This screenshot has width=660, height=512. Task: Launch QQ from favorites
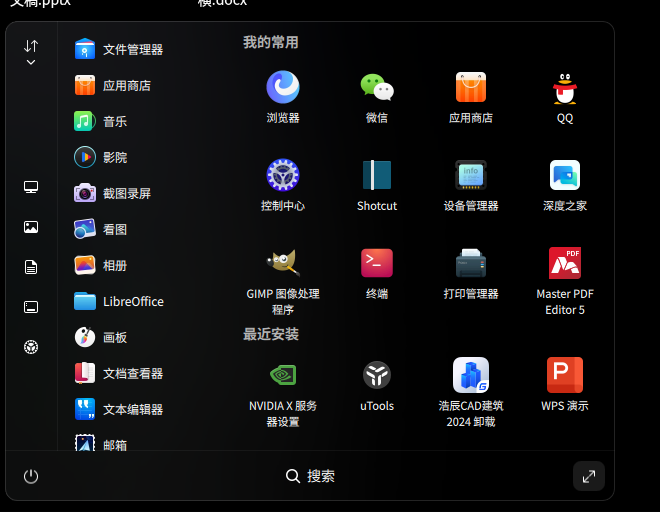pos(564,97)
